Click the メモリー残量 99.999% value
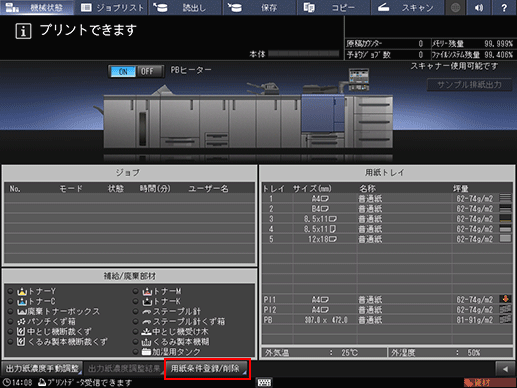Viewport: 517px width, 388px height. coord(499,44)
